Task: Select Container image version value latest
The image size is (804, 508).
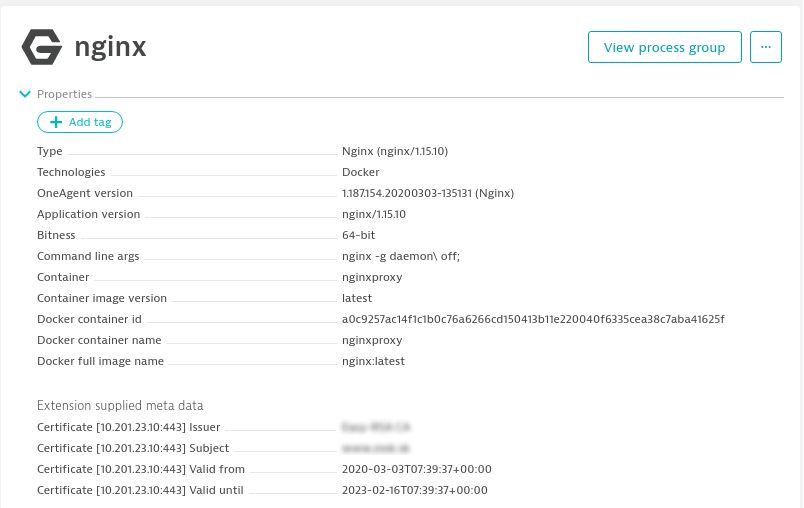Action: pos(357,298)
